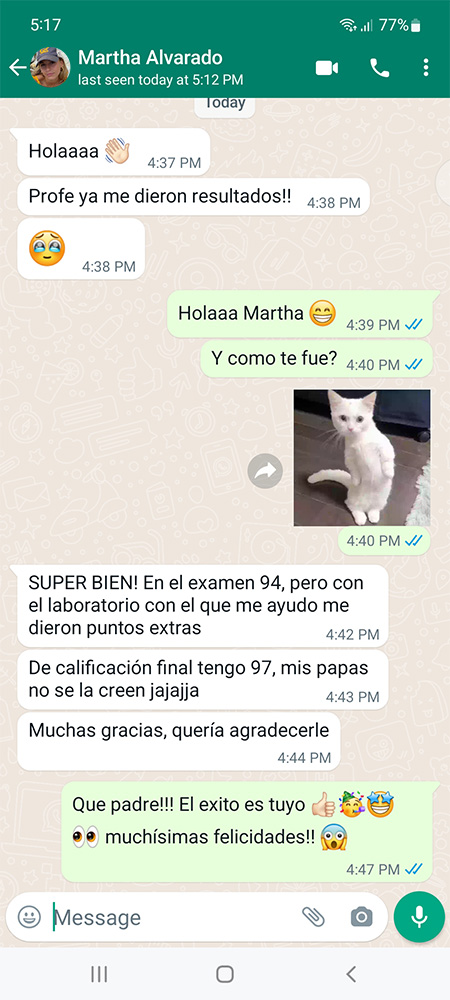Open the camera from message bar

pyautogui.click(x=361, y=917)
